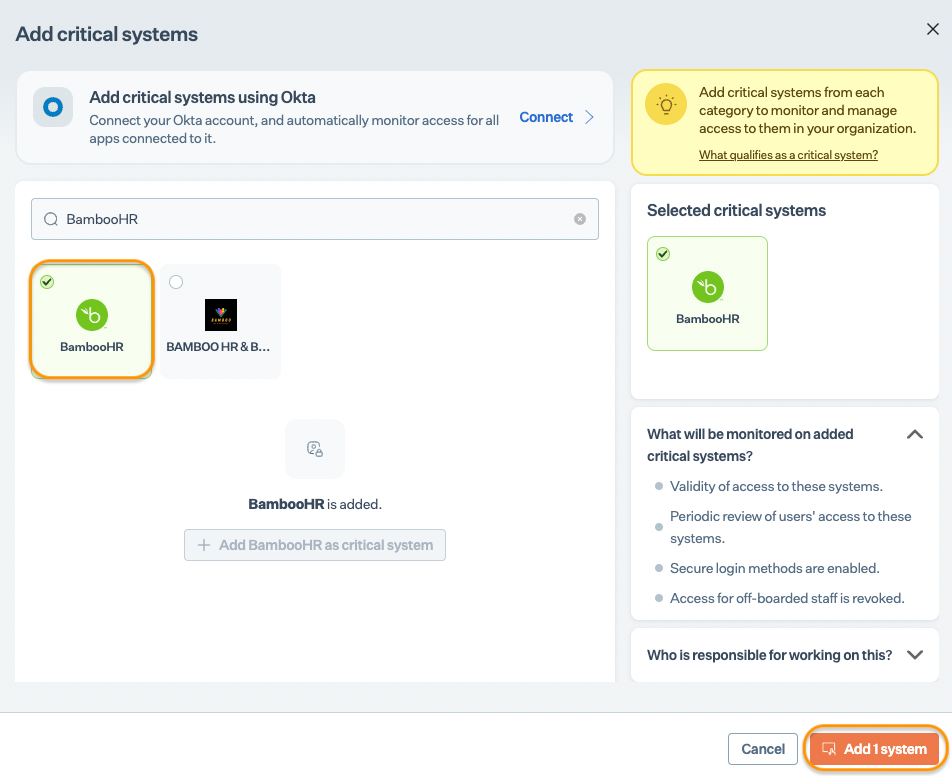The height and width of the screenshot is (776, 952).
Task: Click the BAMBOO HR & B... logo thumbnail
Action: (221, 315)
